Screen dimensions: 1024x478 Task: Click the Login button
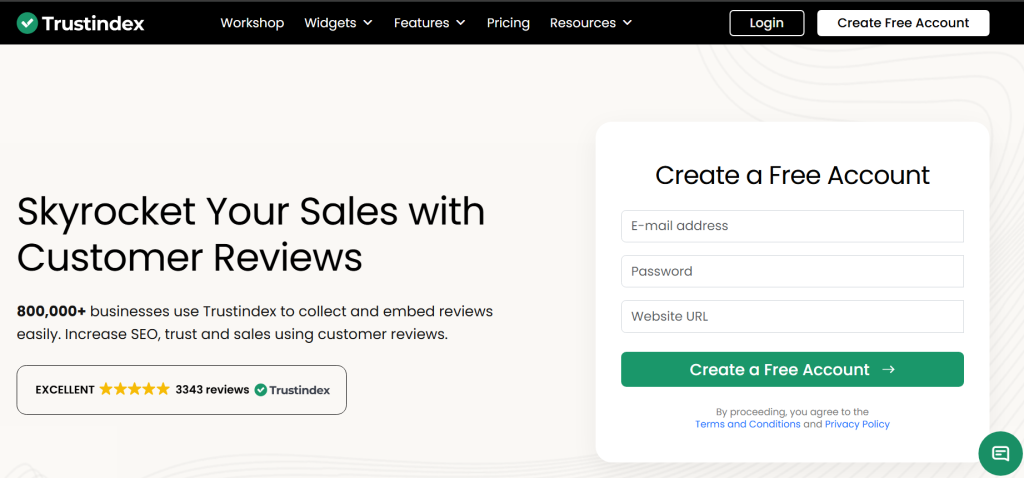coord(767,23)
